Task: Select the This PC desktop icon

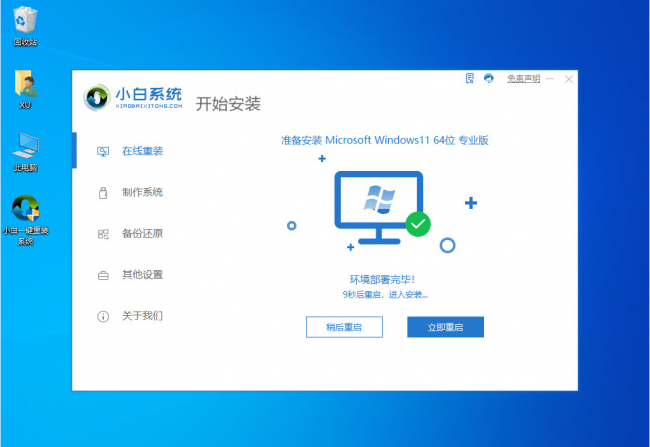Action: 25,153
